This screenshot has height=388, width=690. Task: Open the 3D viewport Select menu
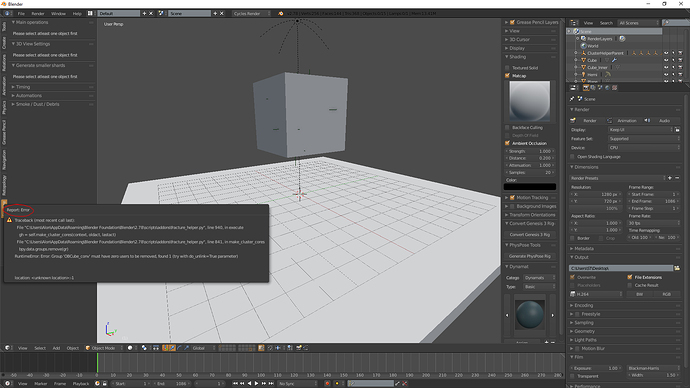40,348
